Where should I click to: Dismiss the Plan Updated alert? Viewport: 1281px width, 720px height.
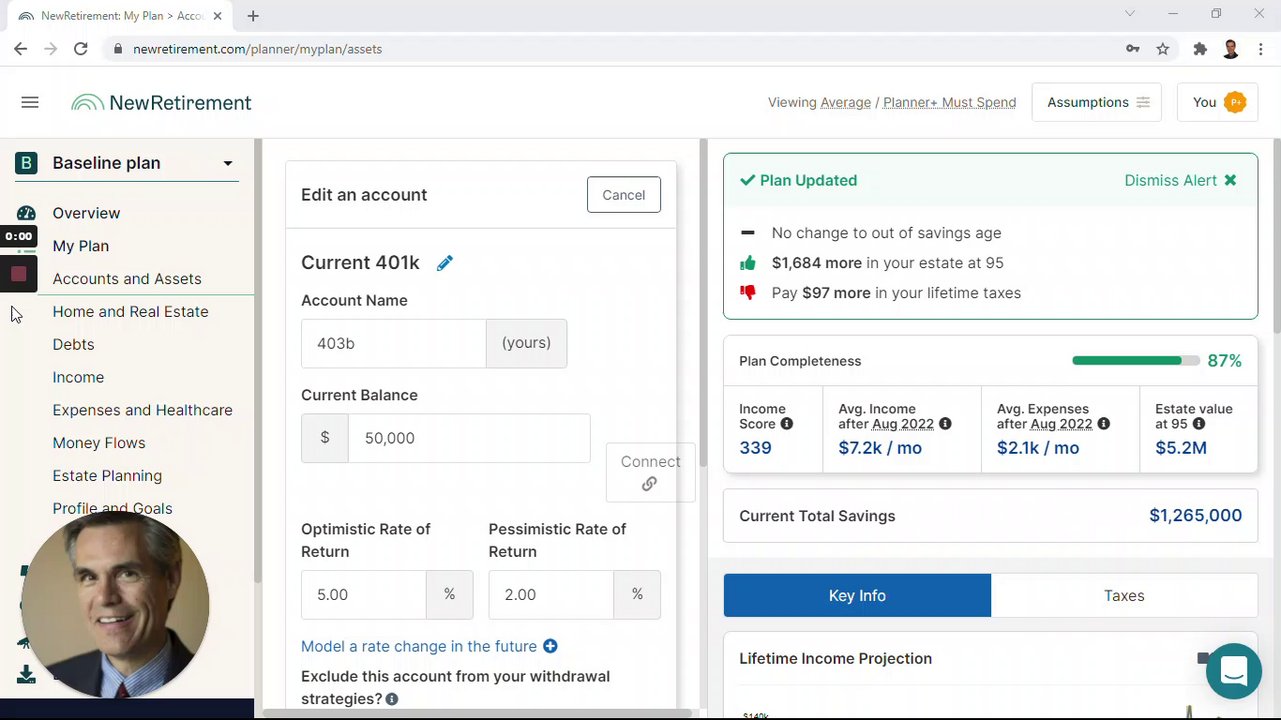[1181, 181]
